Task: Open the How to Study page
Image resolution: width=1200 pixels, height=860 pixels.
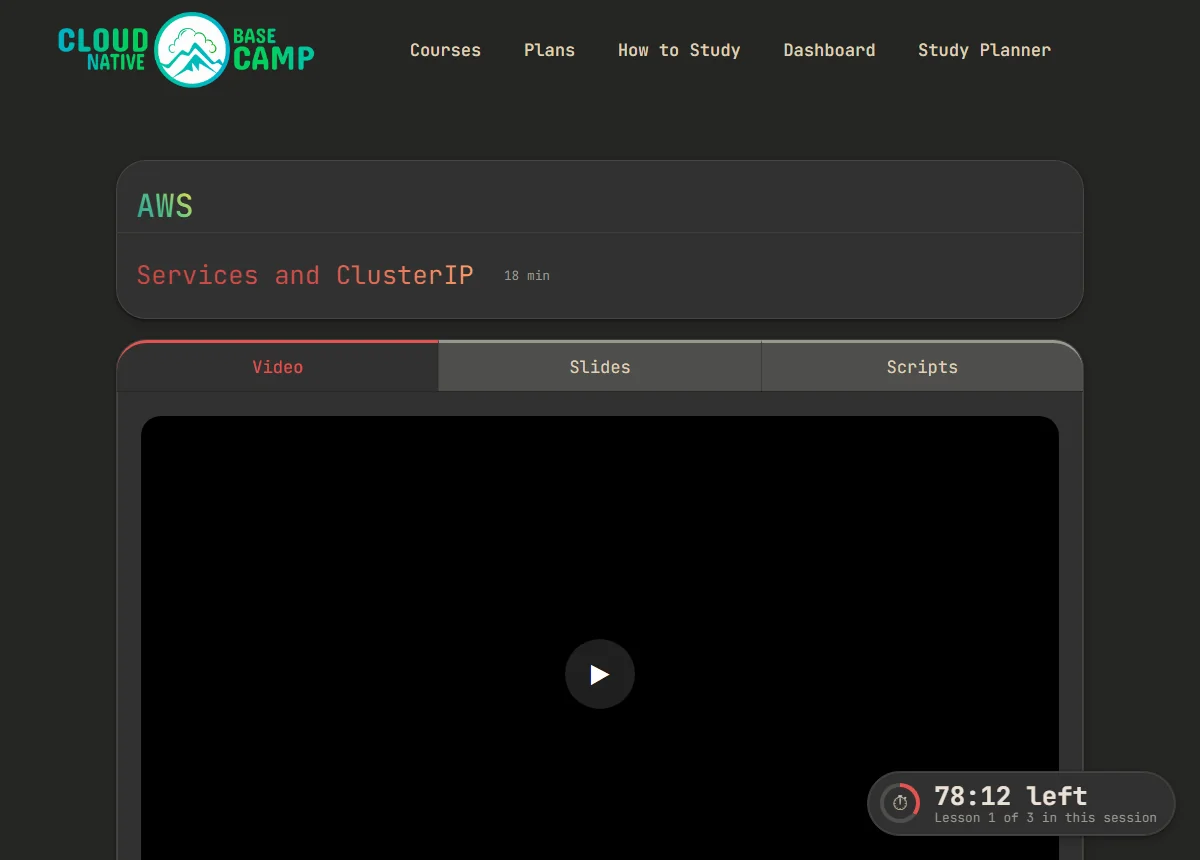Action: tap(679, 50)
